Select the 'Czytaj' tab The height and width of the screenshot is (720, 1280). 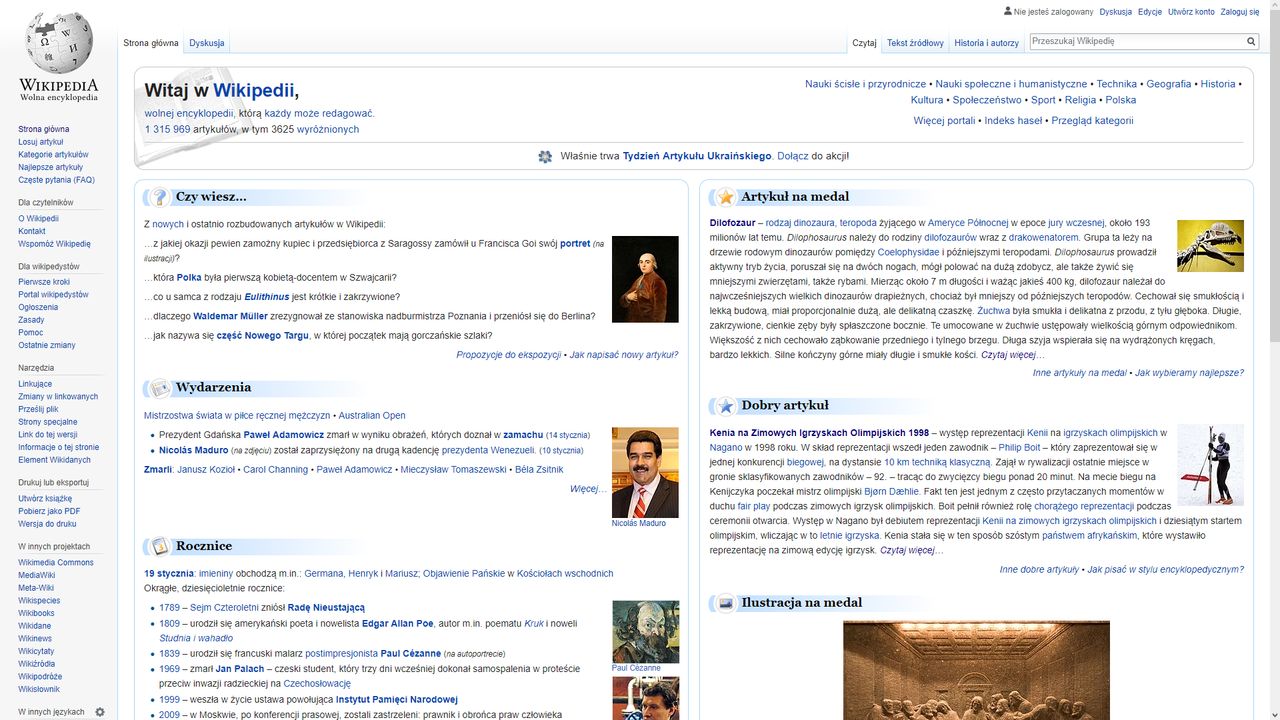click(864, 43)
